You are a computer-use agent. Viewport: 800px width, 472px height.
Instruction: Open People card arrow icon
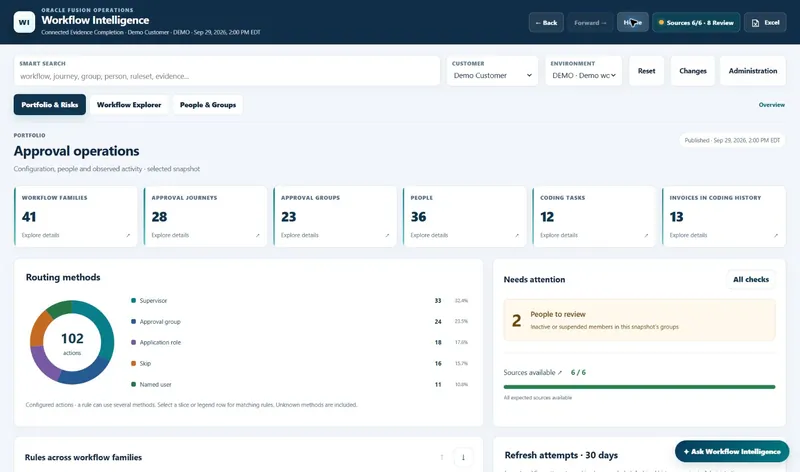click(517, 235)
